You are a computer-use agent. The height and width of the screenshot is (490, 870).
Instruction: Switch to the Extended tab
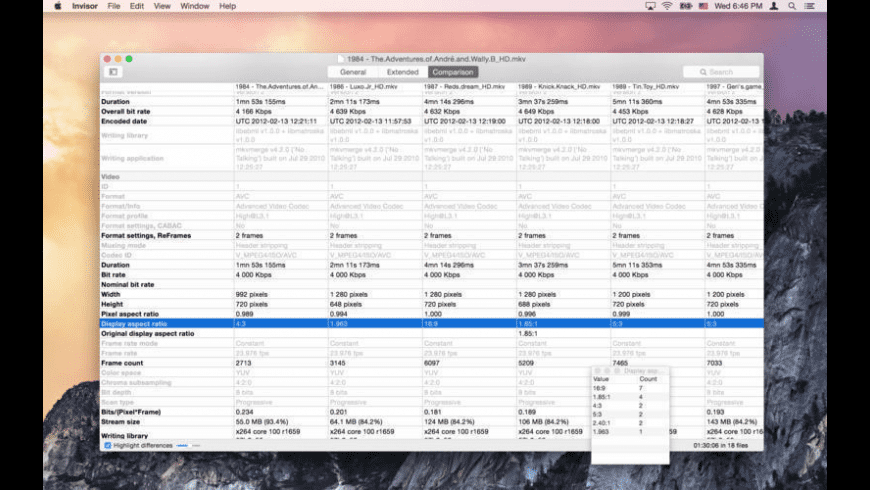pos(403,72)
